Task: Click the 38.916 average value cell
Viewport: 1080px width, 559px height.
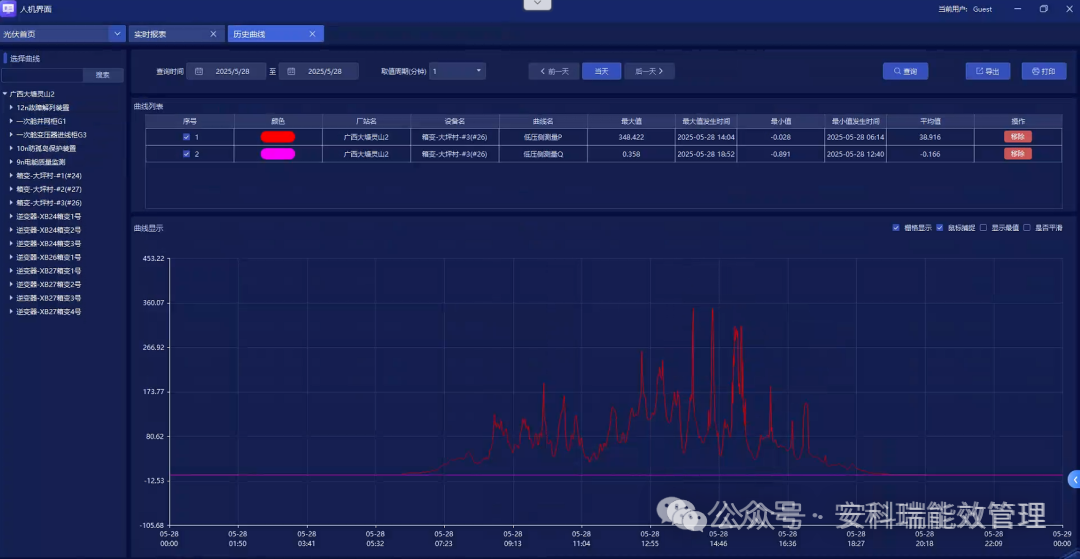Action: (930, 137)
